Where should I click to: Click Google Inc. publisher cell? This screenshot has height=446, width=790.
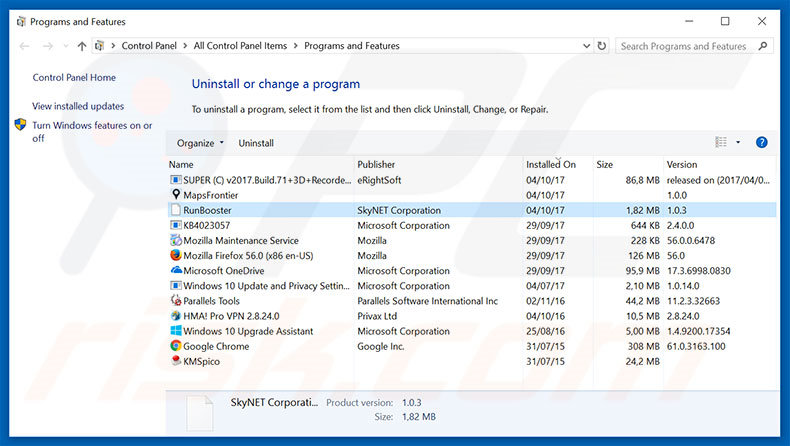381,346
